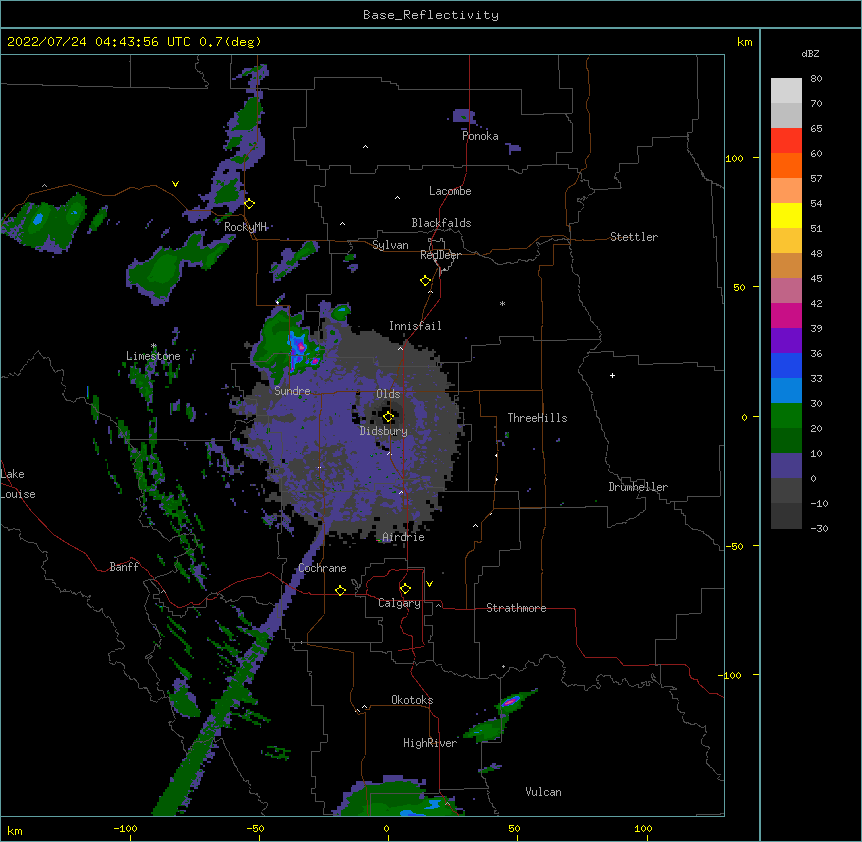Click the Lacombe label
The width and height of the screenshot is (862, 842).
(450, 191)
